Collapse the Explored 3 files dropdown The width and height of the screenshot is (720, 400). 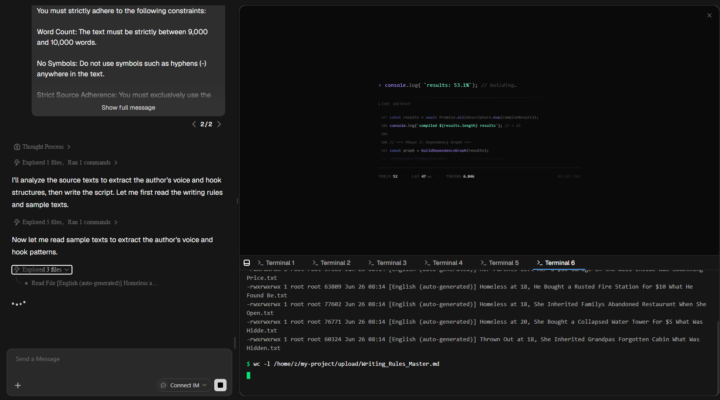[x=42, y=270]
